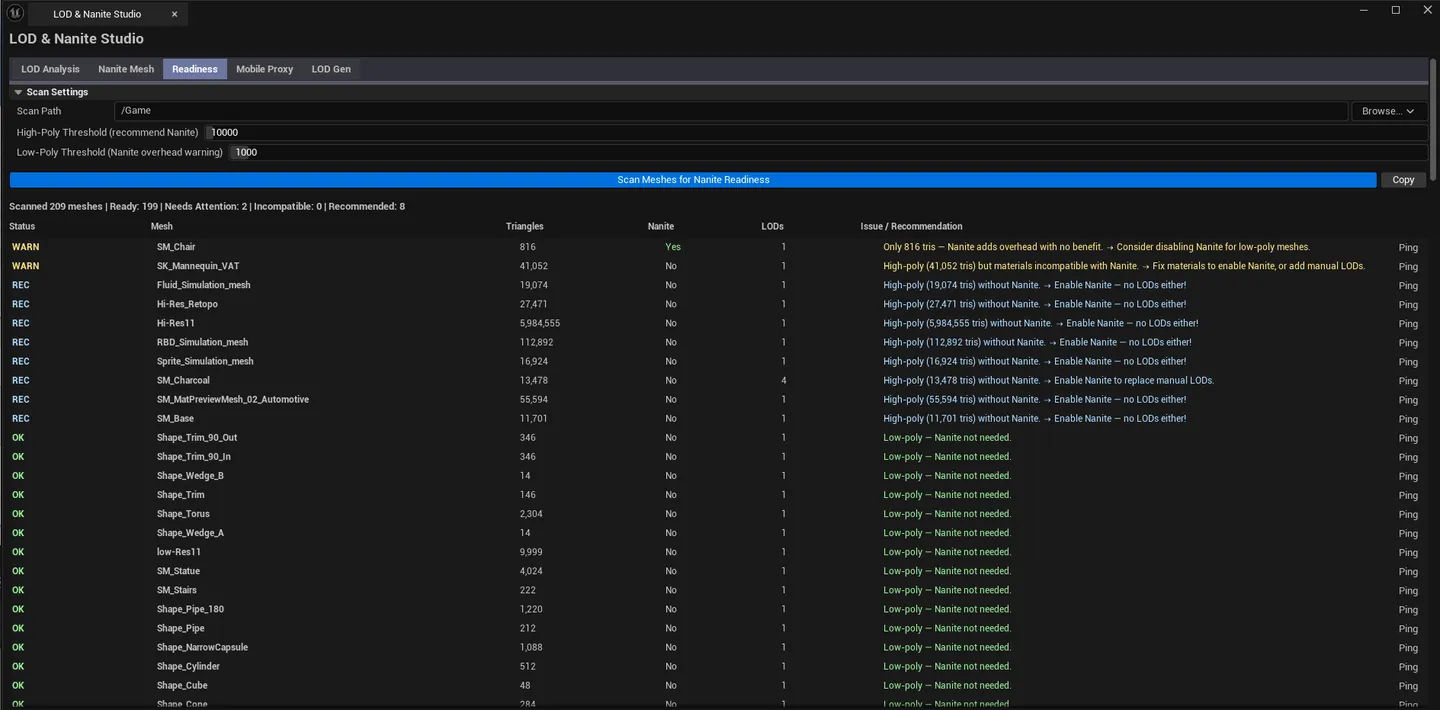
Task: Click the SM_Stairs mesh name
Action: pos(177,590)
